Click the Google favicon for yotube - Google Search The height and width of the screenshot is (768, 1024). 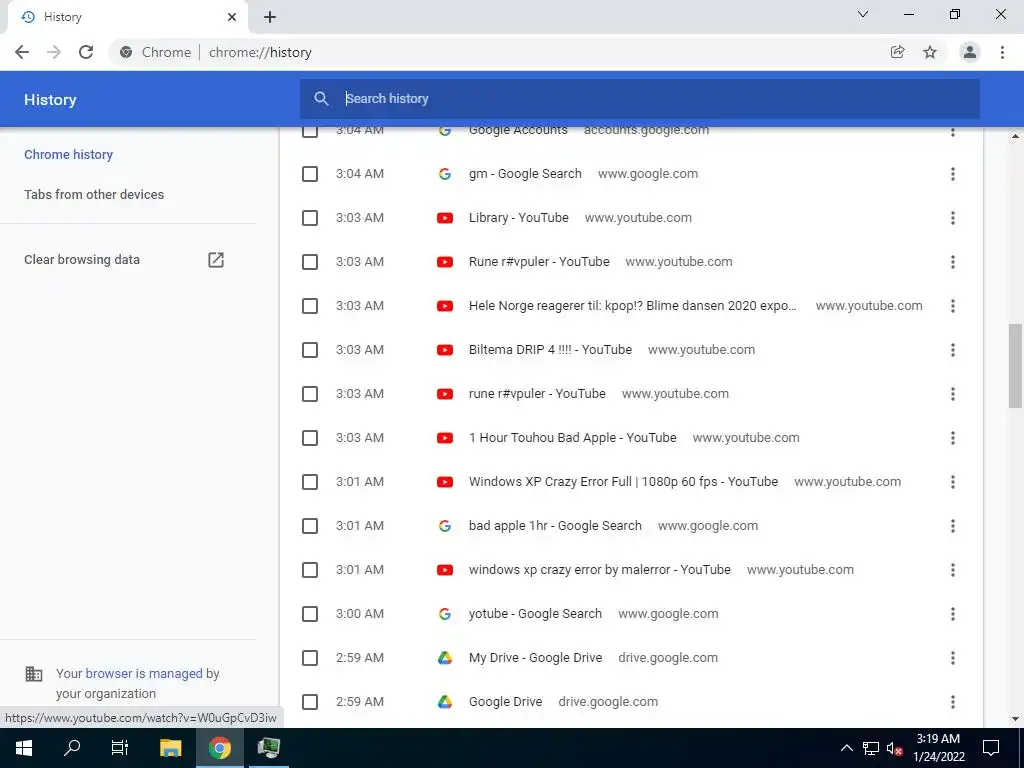click(445, 614)
